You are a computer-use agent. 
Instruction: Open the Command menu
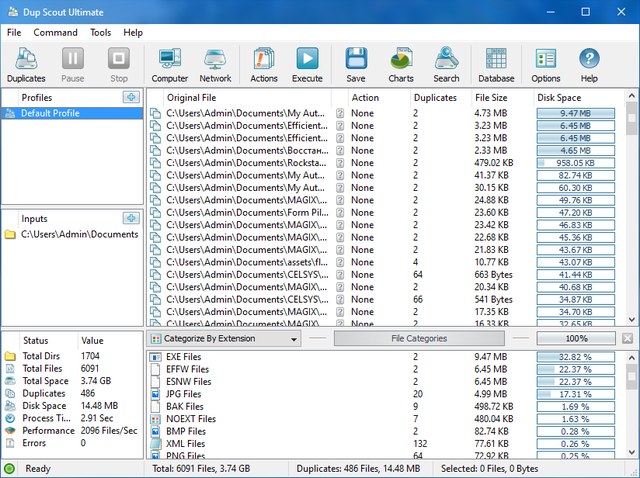[x=55, y=32]
